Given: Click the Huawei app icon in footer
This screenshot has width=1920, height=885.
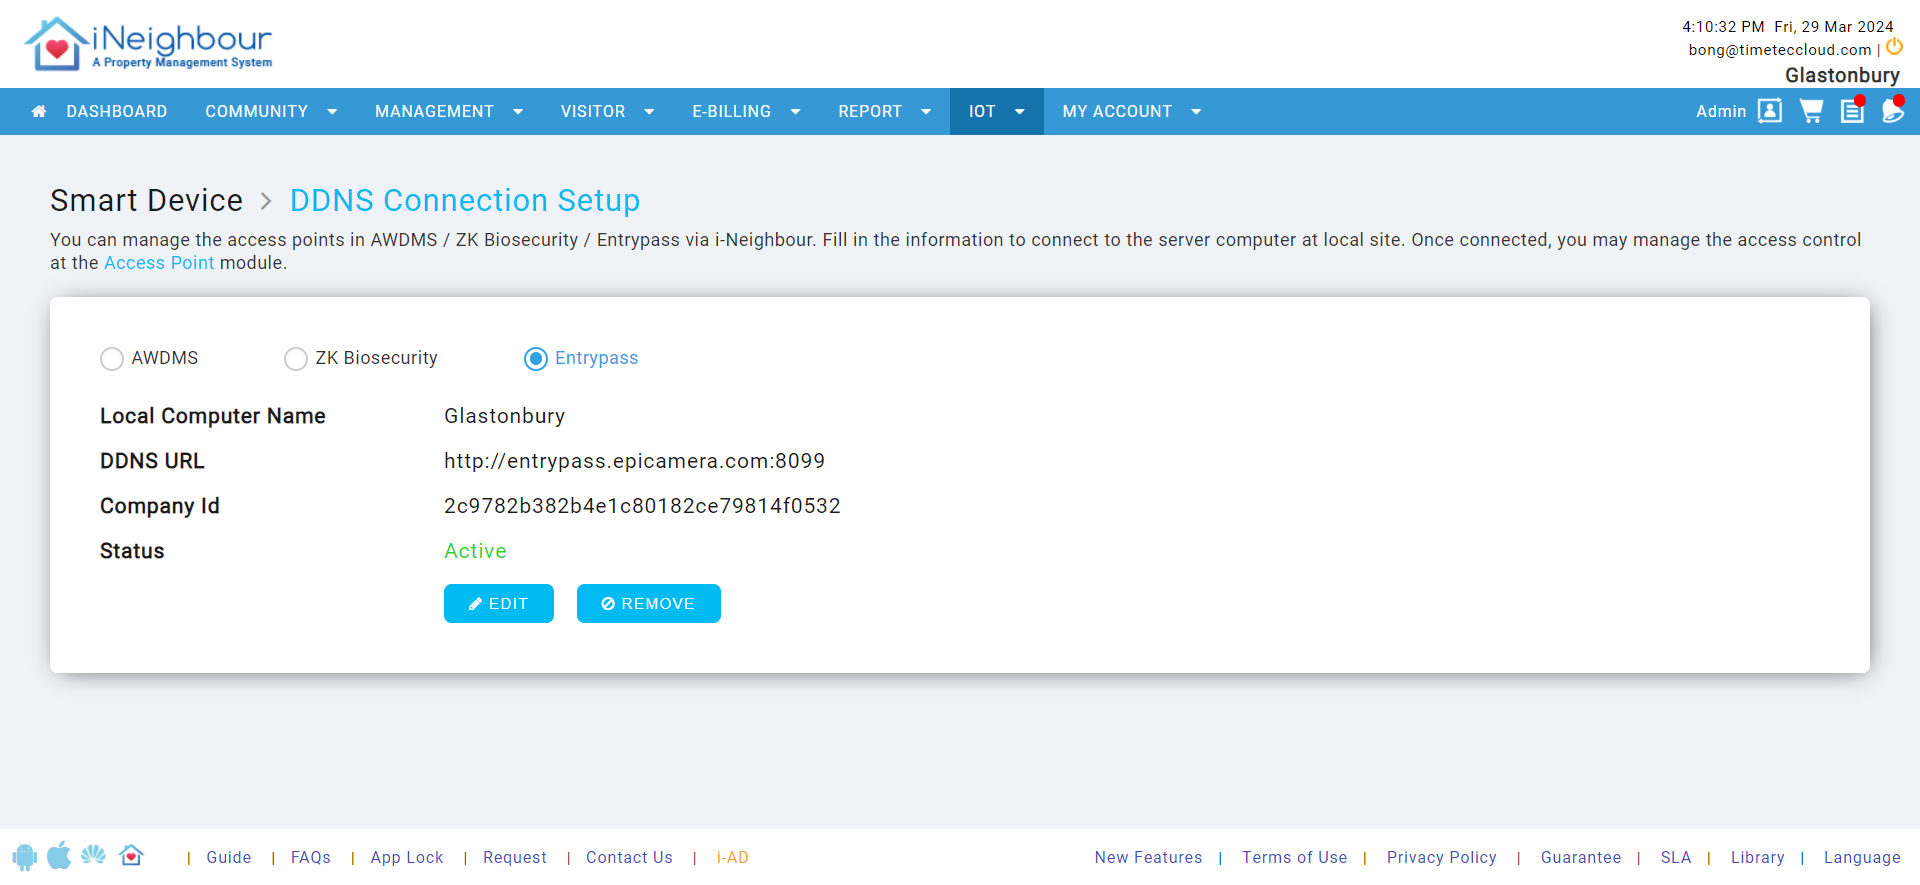Looking at the screenshot, I should [94, 855].
